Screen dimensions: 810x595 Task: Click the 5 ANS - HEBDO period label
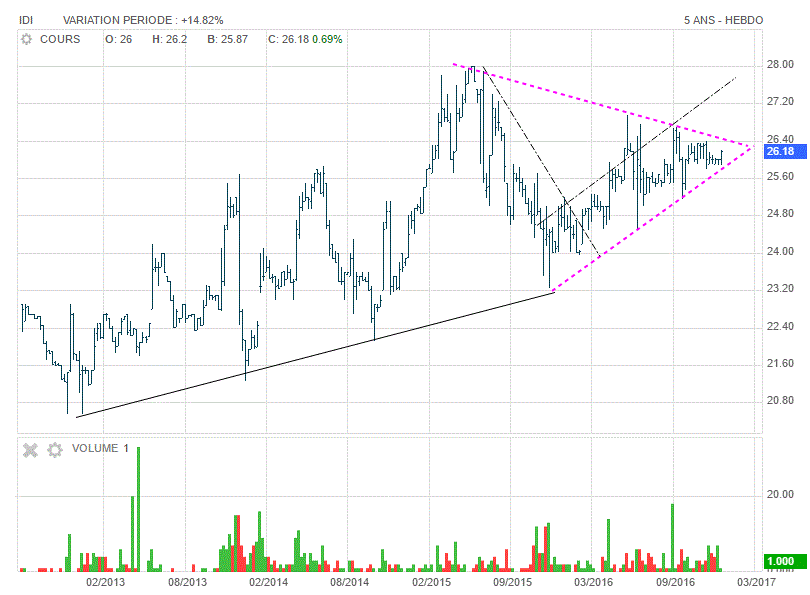click(x=723, y=20)
